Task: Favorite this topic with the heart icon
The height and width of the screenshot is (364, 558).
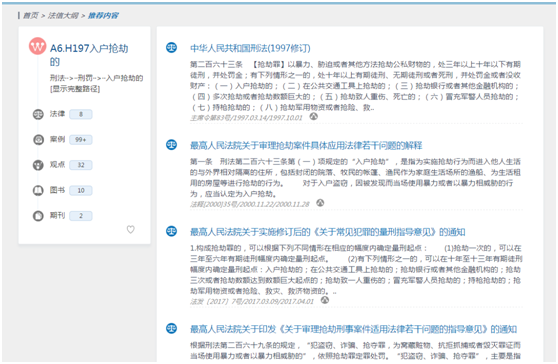Action: click(131, 230)
